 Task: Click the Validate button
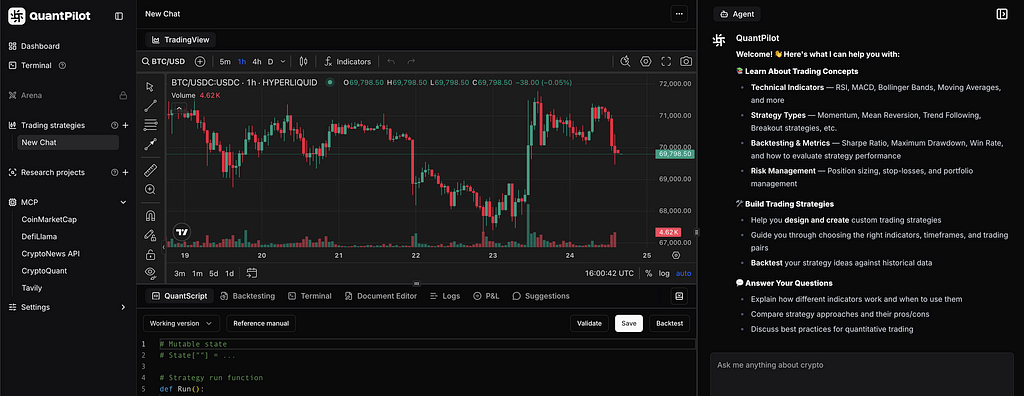589,323
